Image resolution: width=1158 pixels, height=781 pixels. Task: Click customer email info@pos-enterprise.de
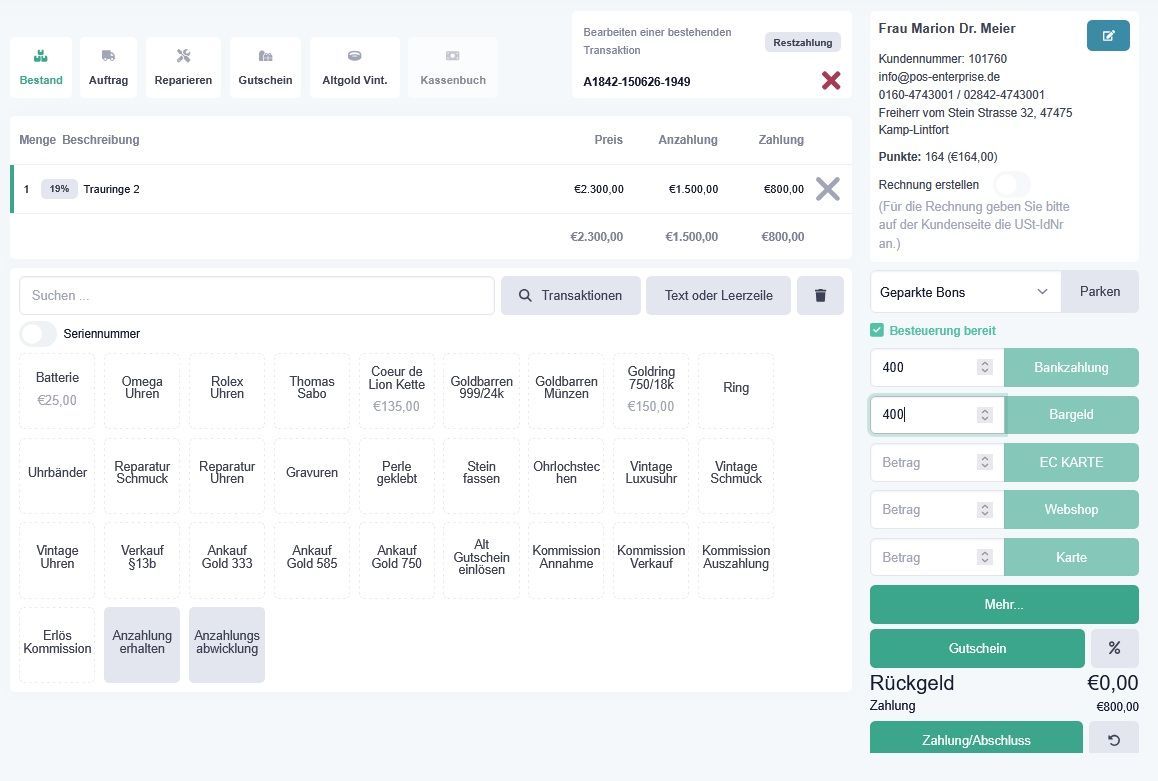coord(939,77)
